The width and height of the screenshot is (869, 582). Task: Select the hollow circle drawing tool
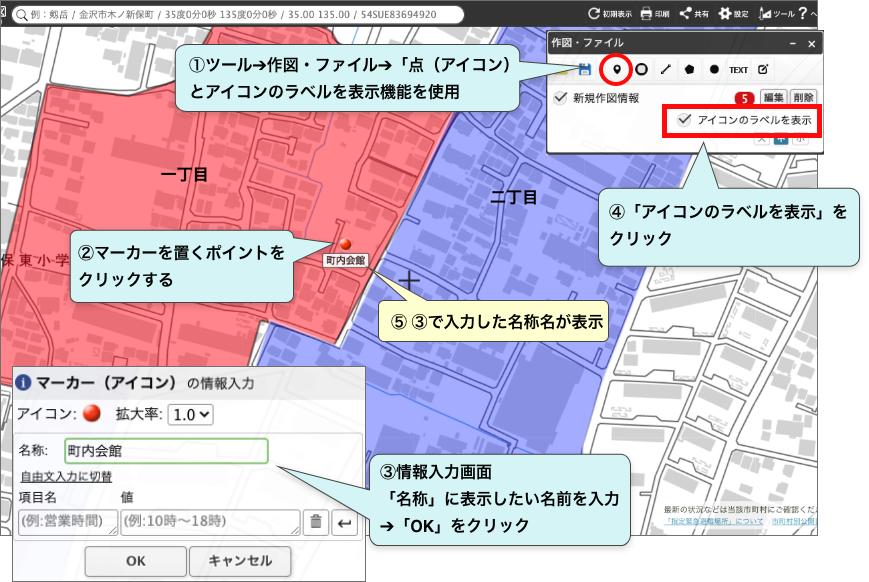coord(642,70)
